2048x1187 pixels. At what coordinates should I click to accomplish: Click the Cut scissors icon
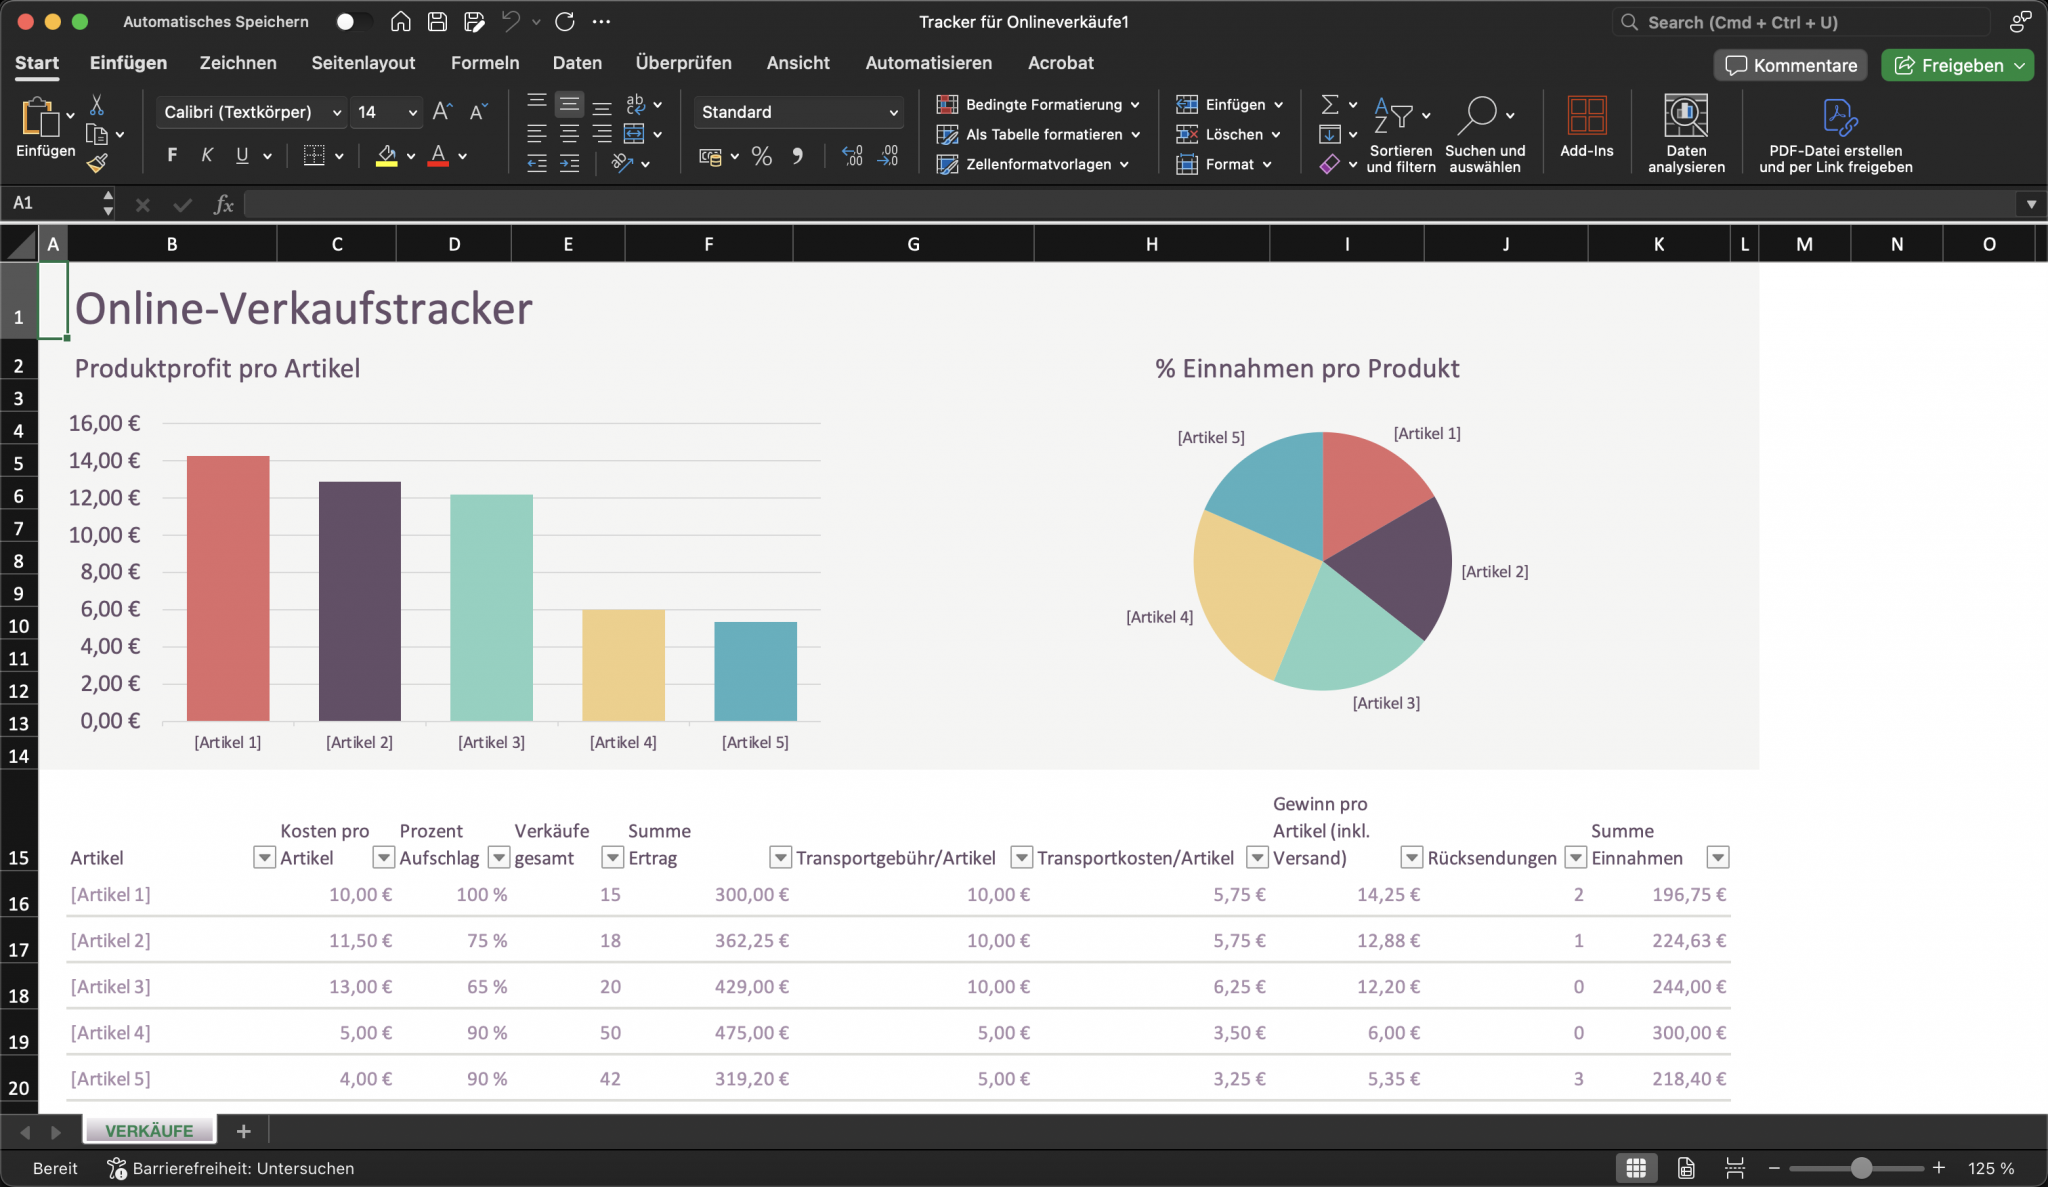click(97, 105)
